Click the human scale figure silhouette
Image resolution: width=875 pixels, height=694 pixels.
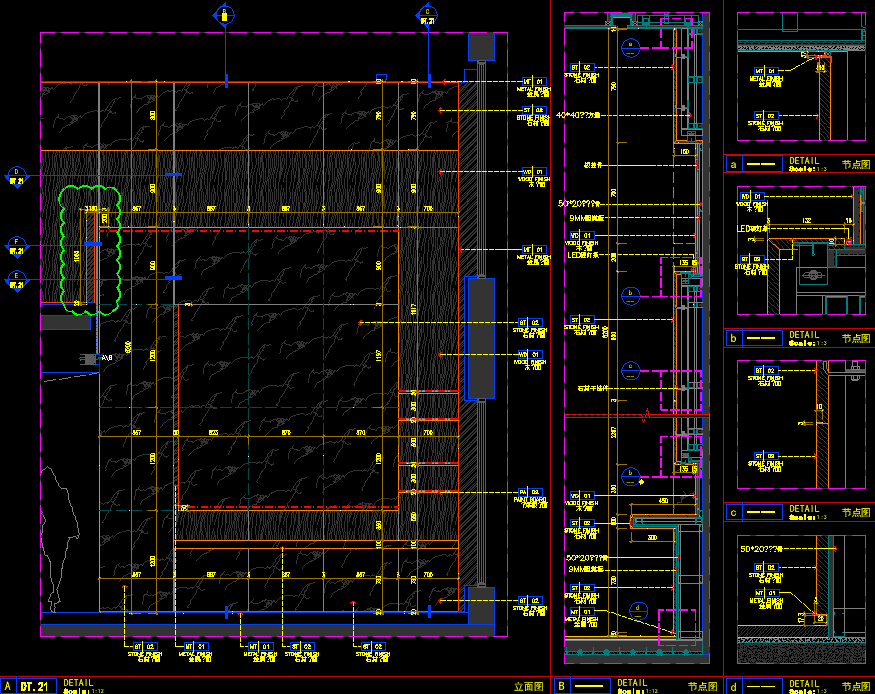coord(59,539)
